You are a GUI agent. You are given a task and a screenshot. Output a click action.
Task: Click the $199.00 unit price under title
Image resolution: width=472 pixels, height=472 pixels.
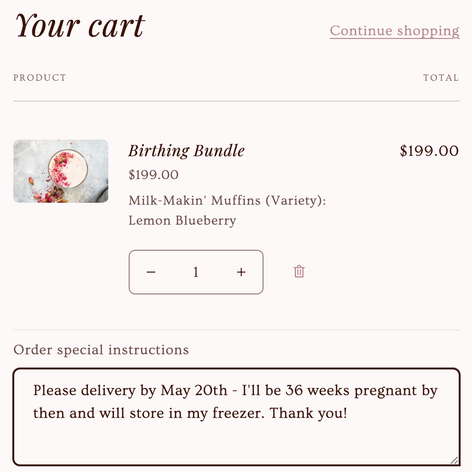(154, 175)
